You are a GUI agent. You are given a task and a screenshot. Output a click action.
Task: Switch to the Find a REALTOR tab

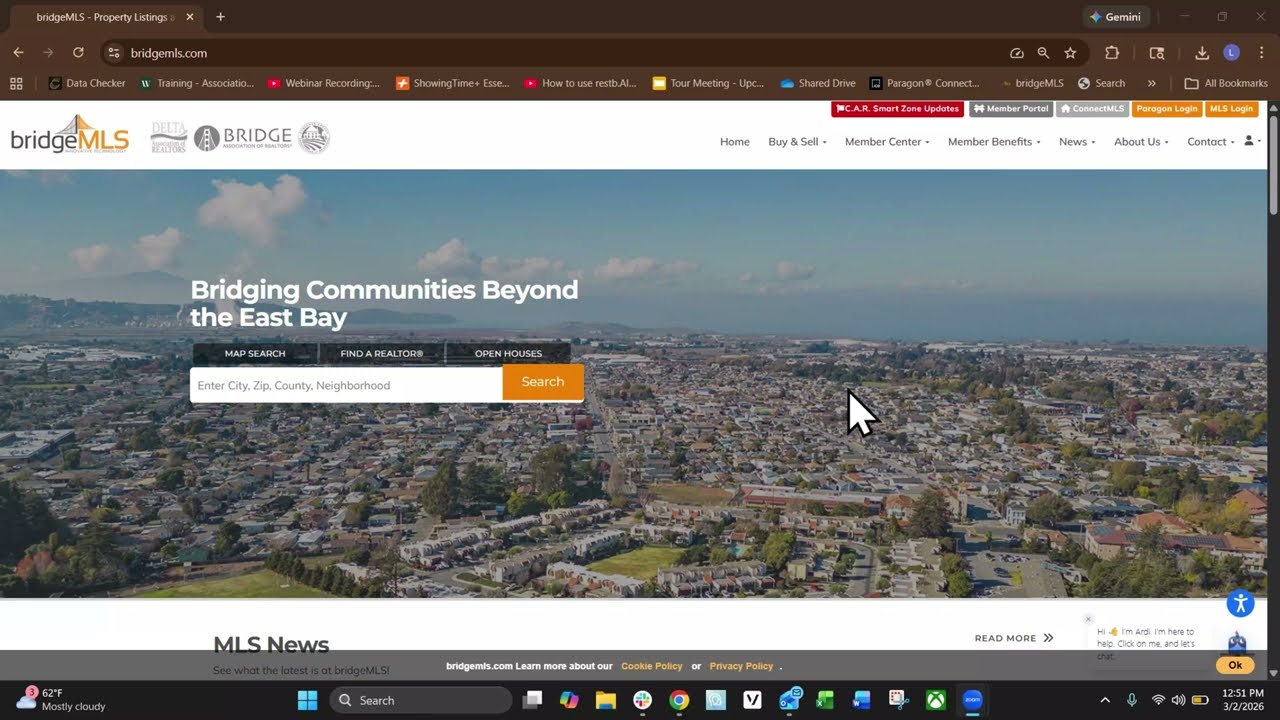pyautogui.click(x=382, y=354)
